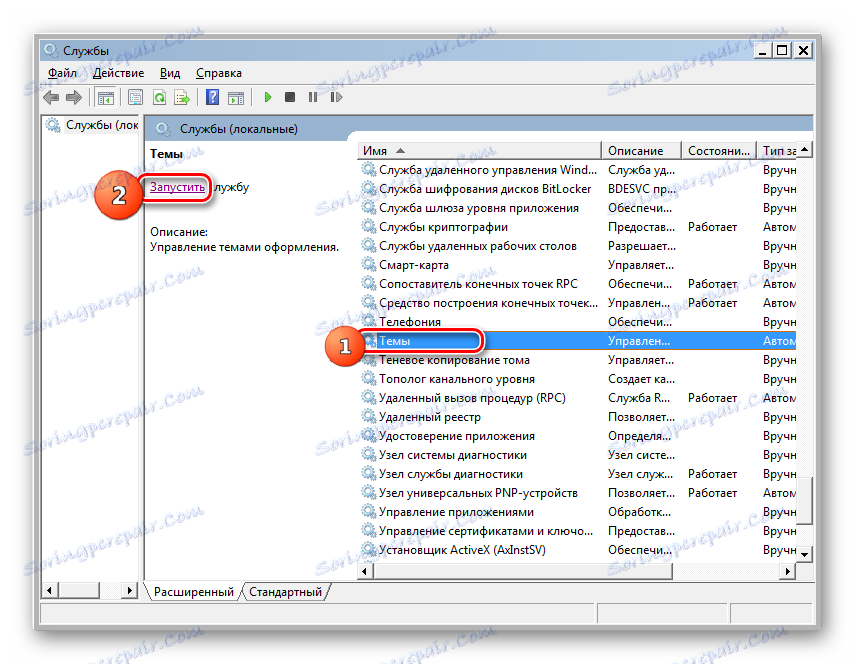Select Службы удаленных рабочих столов row
This screenshot has width=855, height=664.
coord(577,246)
